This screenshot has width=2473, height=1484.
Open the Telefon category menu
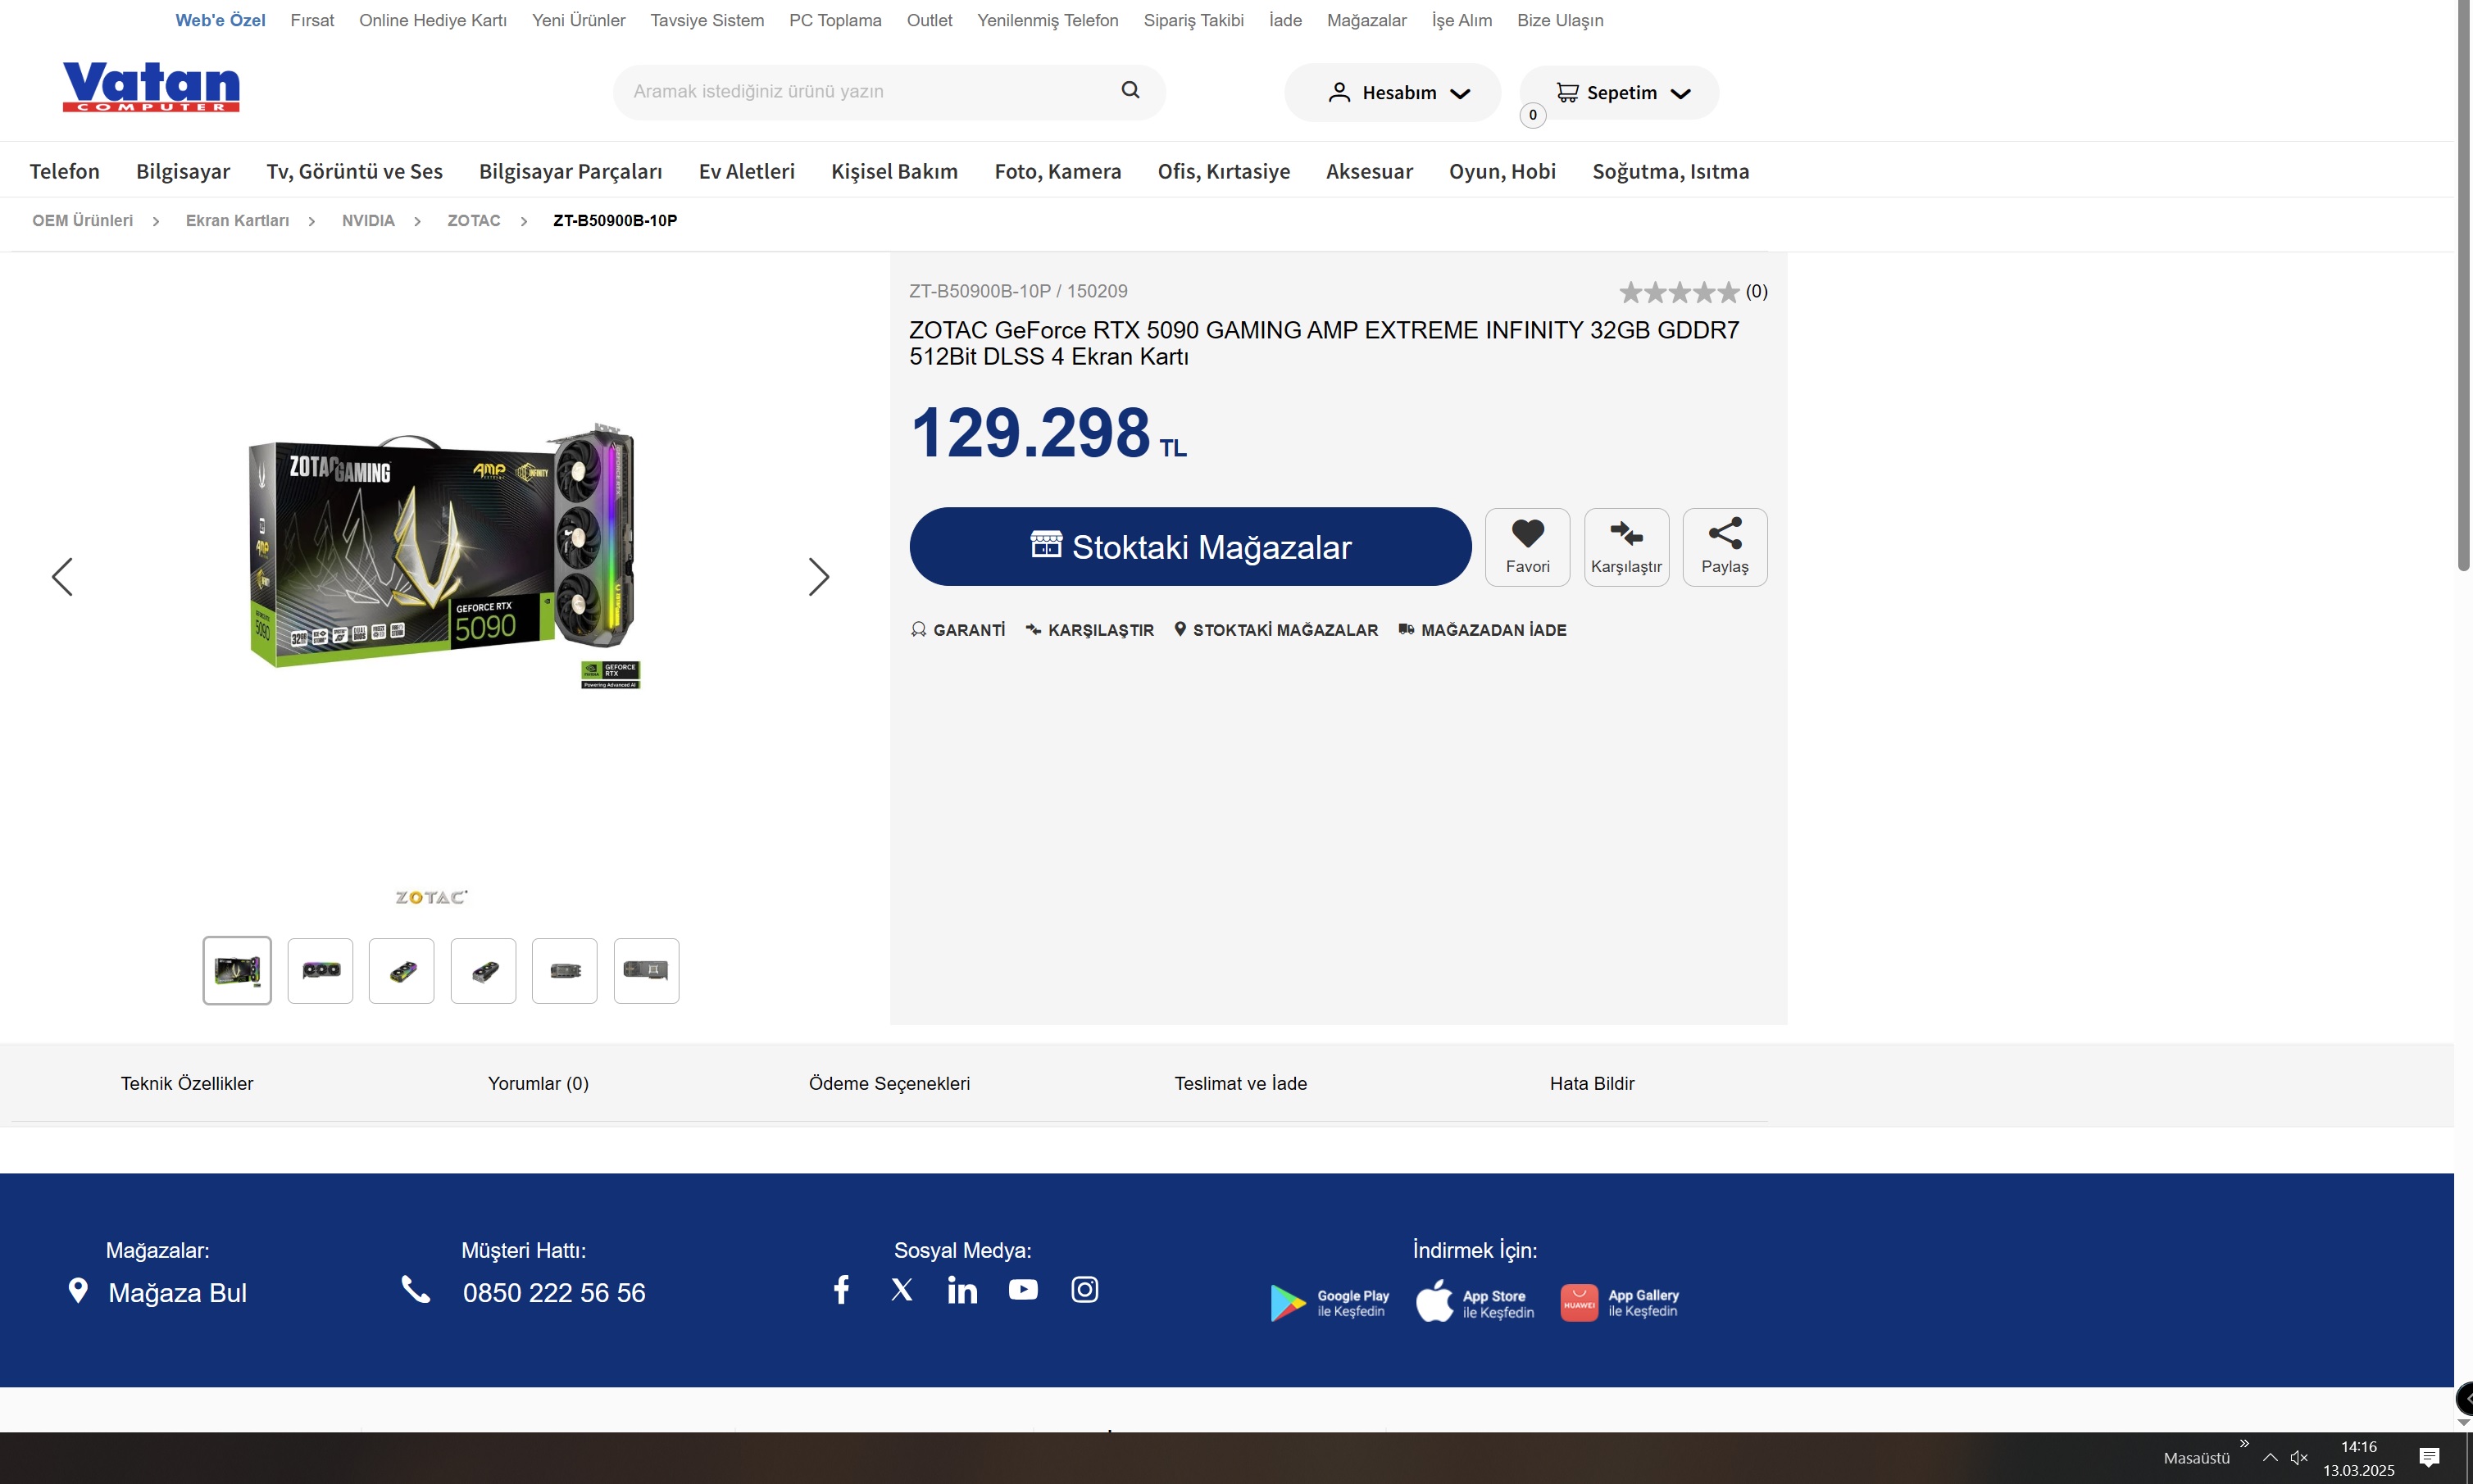65,171
